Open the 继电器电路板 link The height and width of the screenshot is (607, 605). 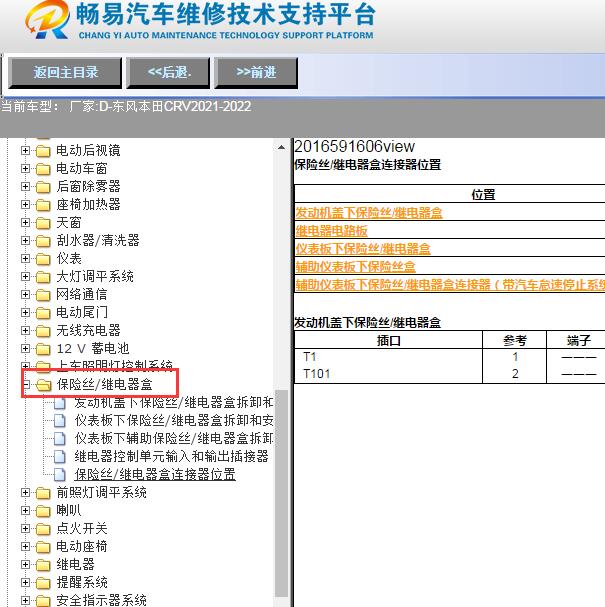click(x=331, y=231)
